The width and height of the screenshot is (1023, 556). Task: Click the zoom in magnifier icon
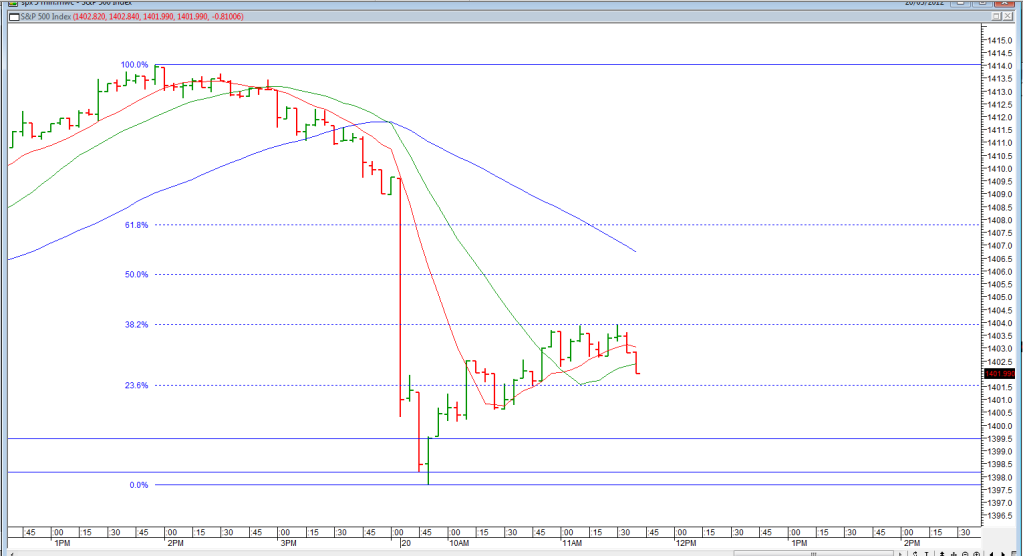pos(977,553)
